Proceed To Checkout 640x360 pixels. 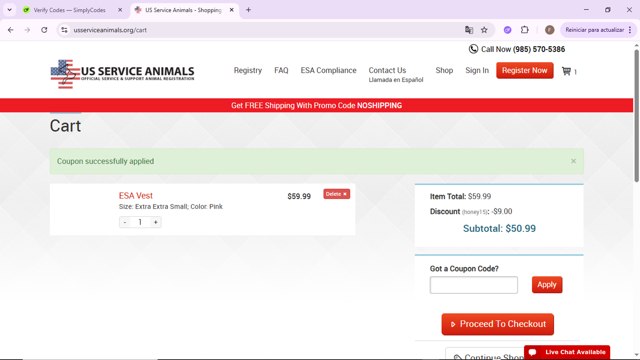[x=498, y=324]
